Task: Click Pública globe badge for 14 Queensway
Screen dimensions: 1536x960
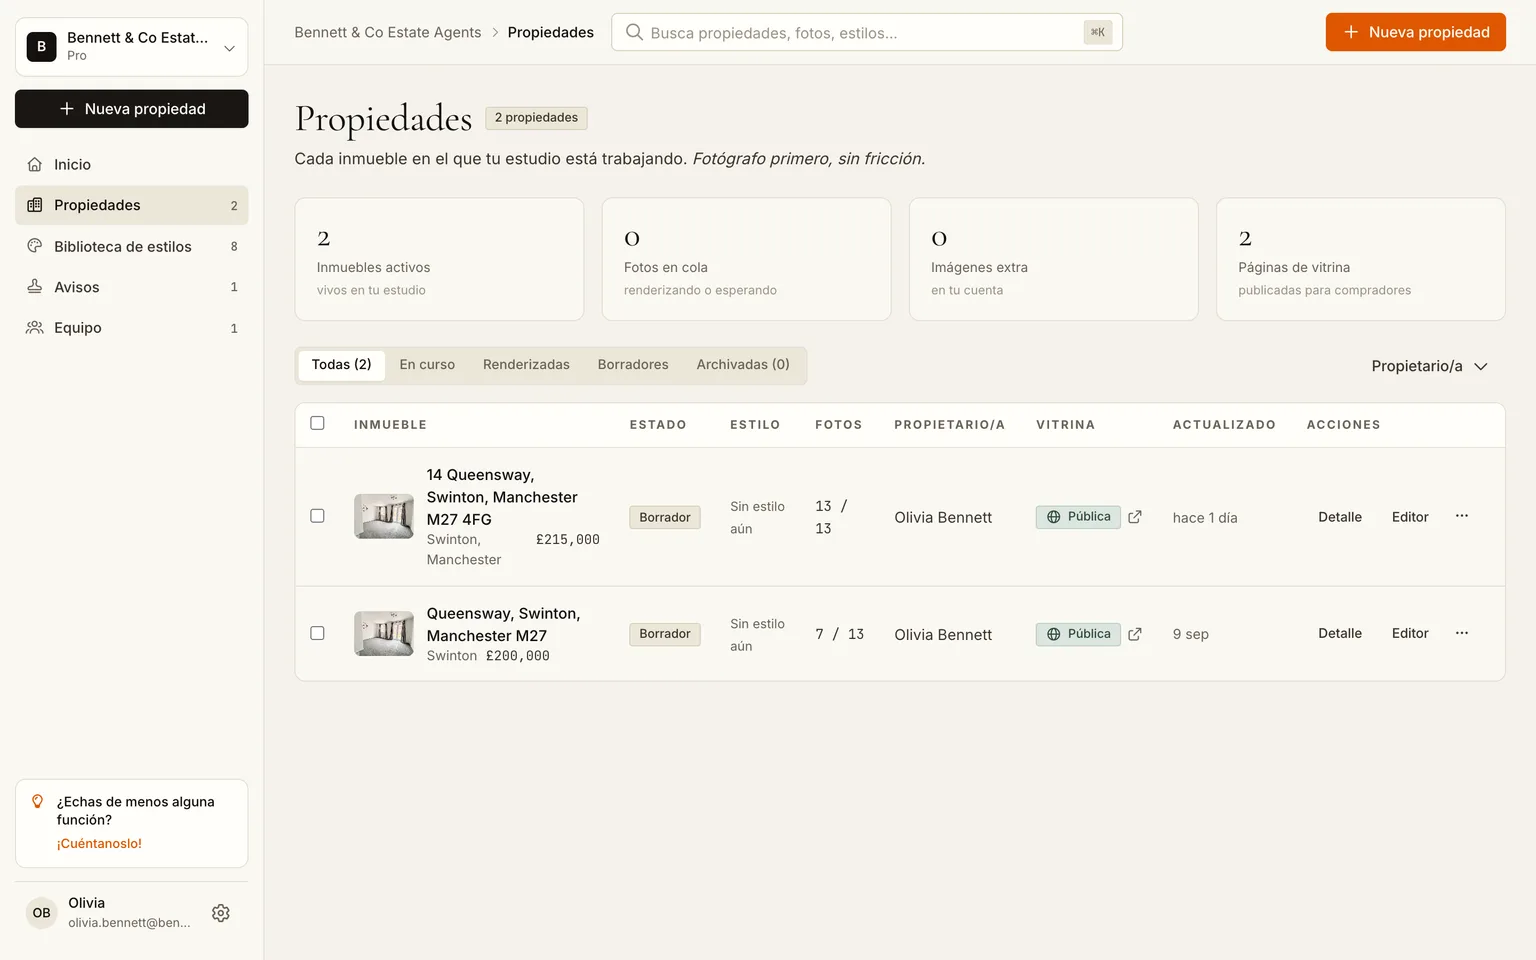Action: tap(1078, 517)
